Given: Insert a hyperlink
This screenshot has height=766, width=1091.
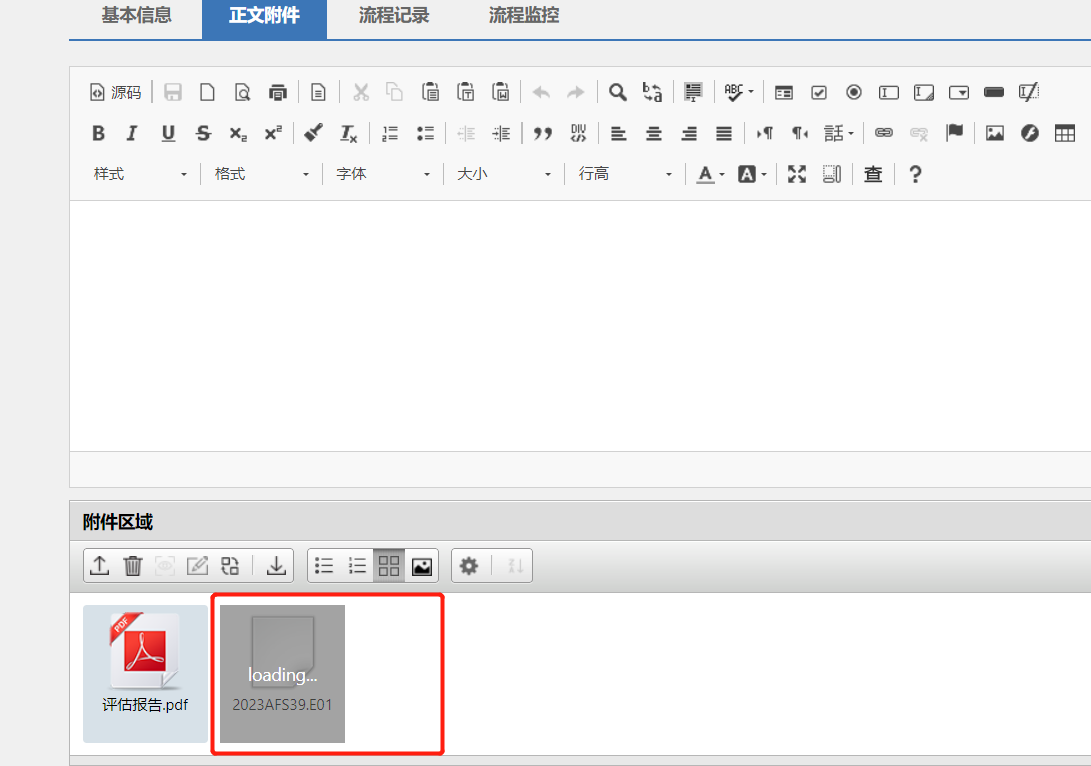Looking at the screenshot, I should click(884, 133).
